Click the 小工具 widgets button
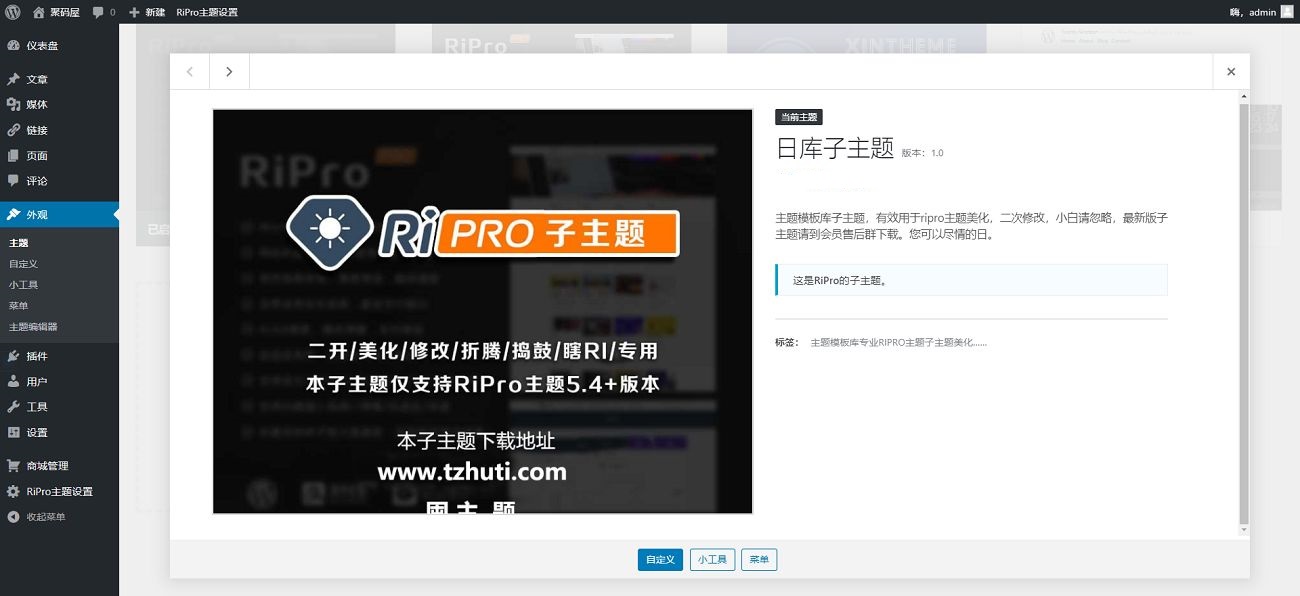 [713, 560]
